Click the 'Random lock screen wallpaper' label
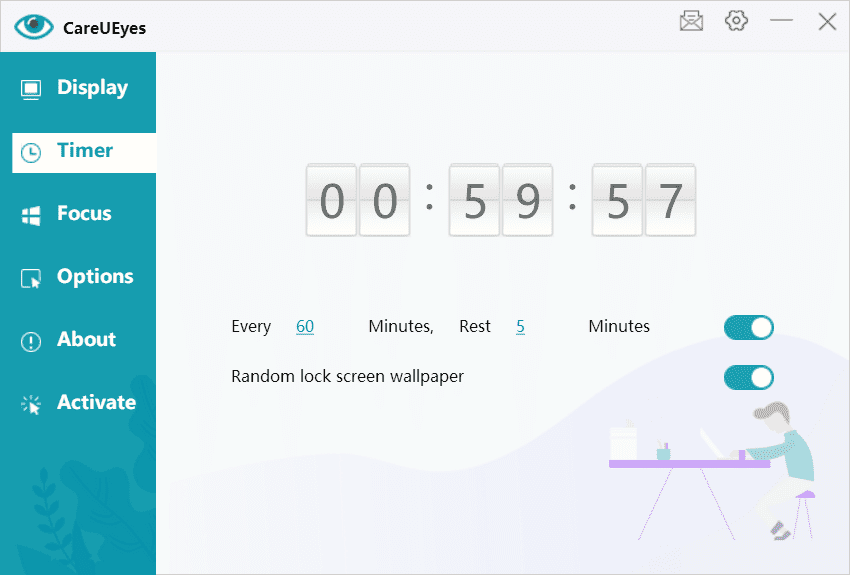 pyautogui.click(x=347, y=376)
